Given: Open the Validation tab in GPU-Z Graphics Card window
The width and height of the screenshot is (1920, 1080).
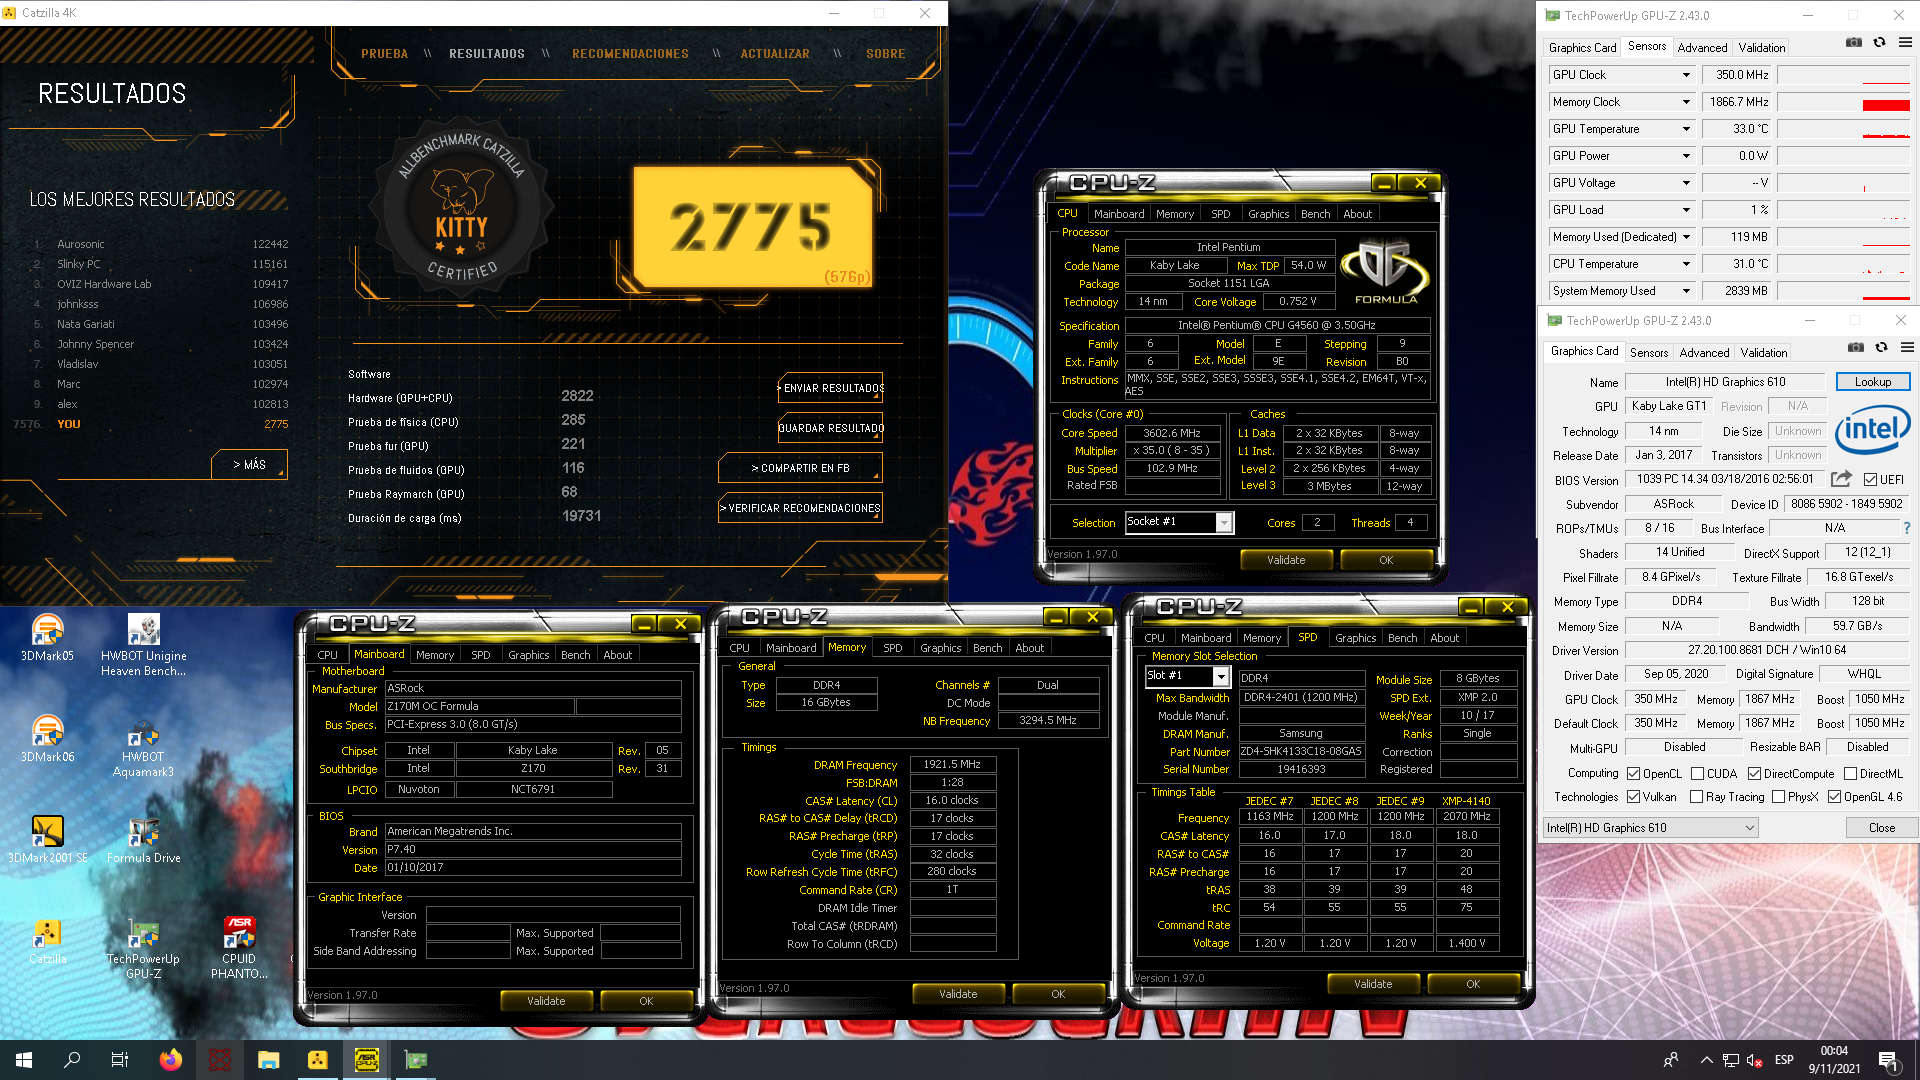Looking at the screenshot, I should coord(1763,352).
